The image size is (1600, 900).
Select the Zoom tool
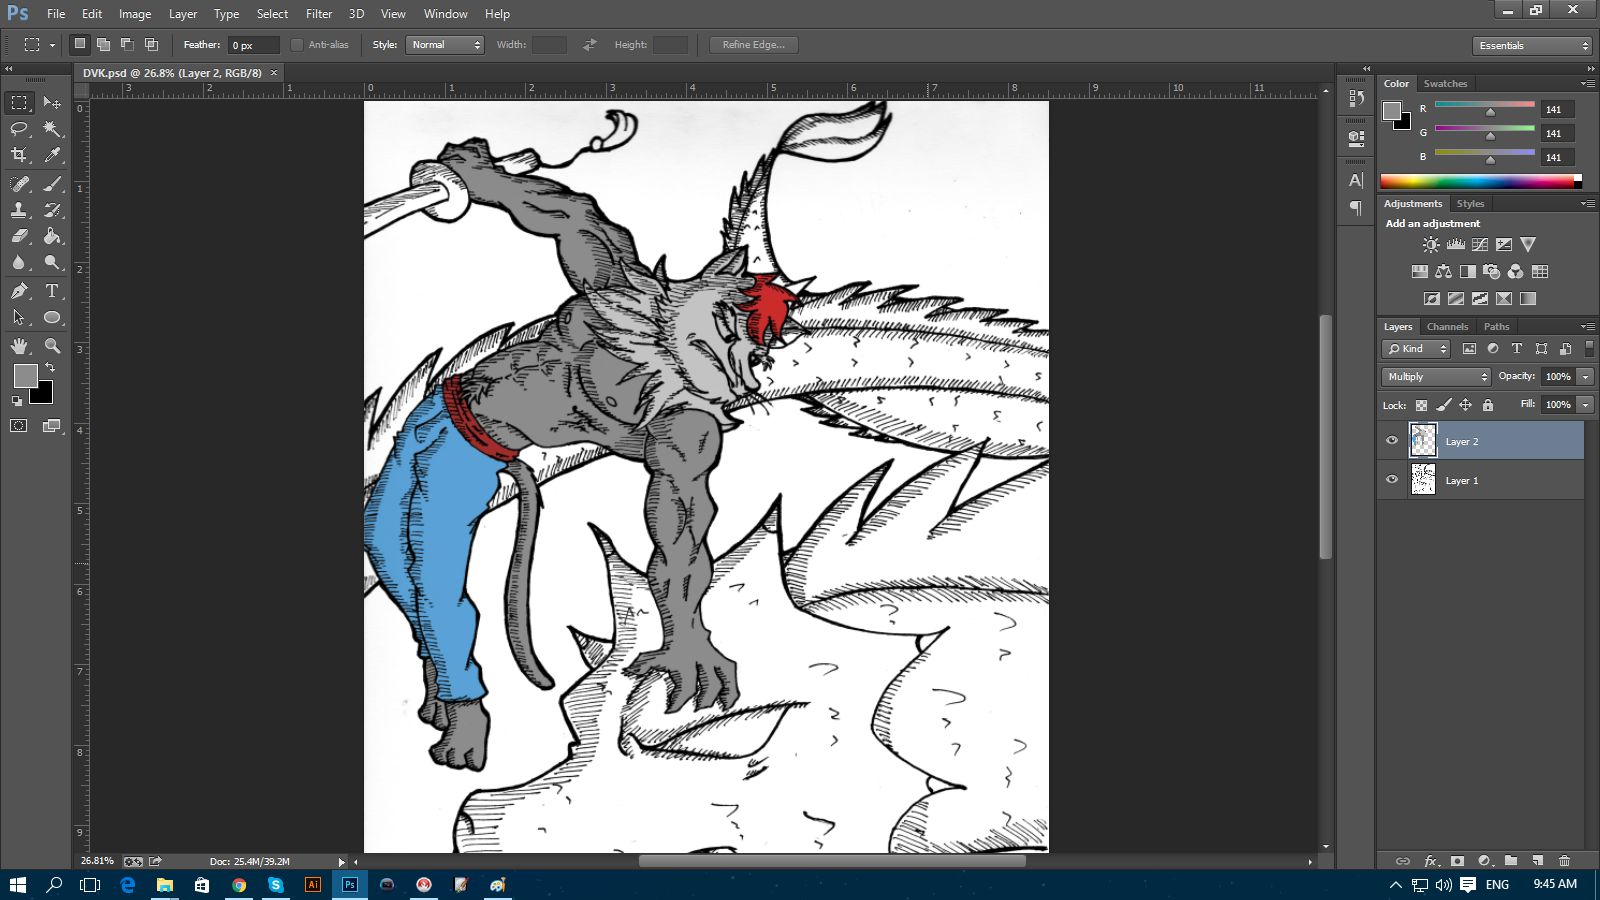(x=52, y=346)
